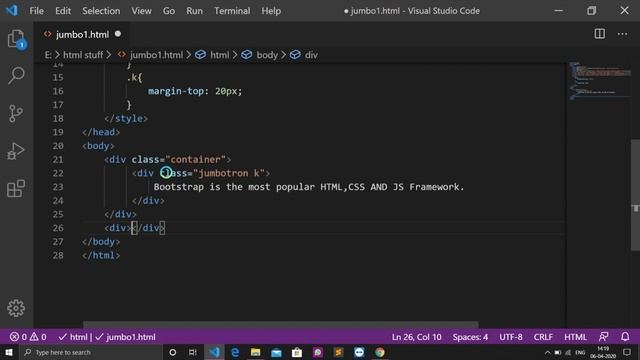
Task: Click the code minimap preview
Action: click(x=599, y=81)
